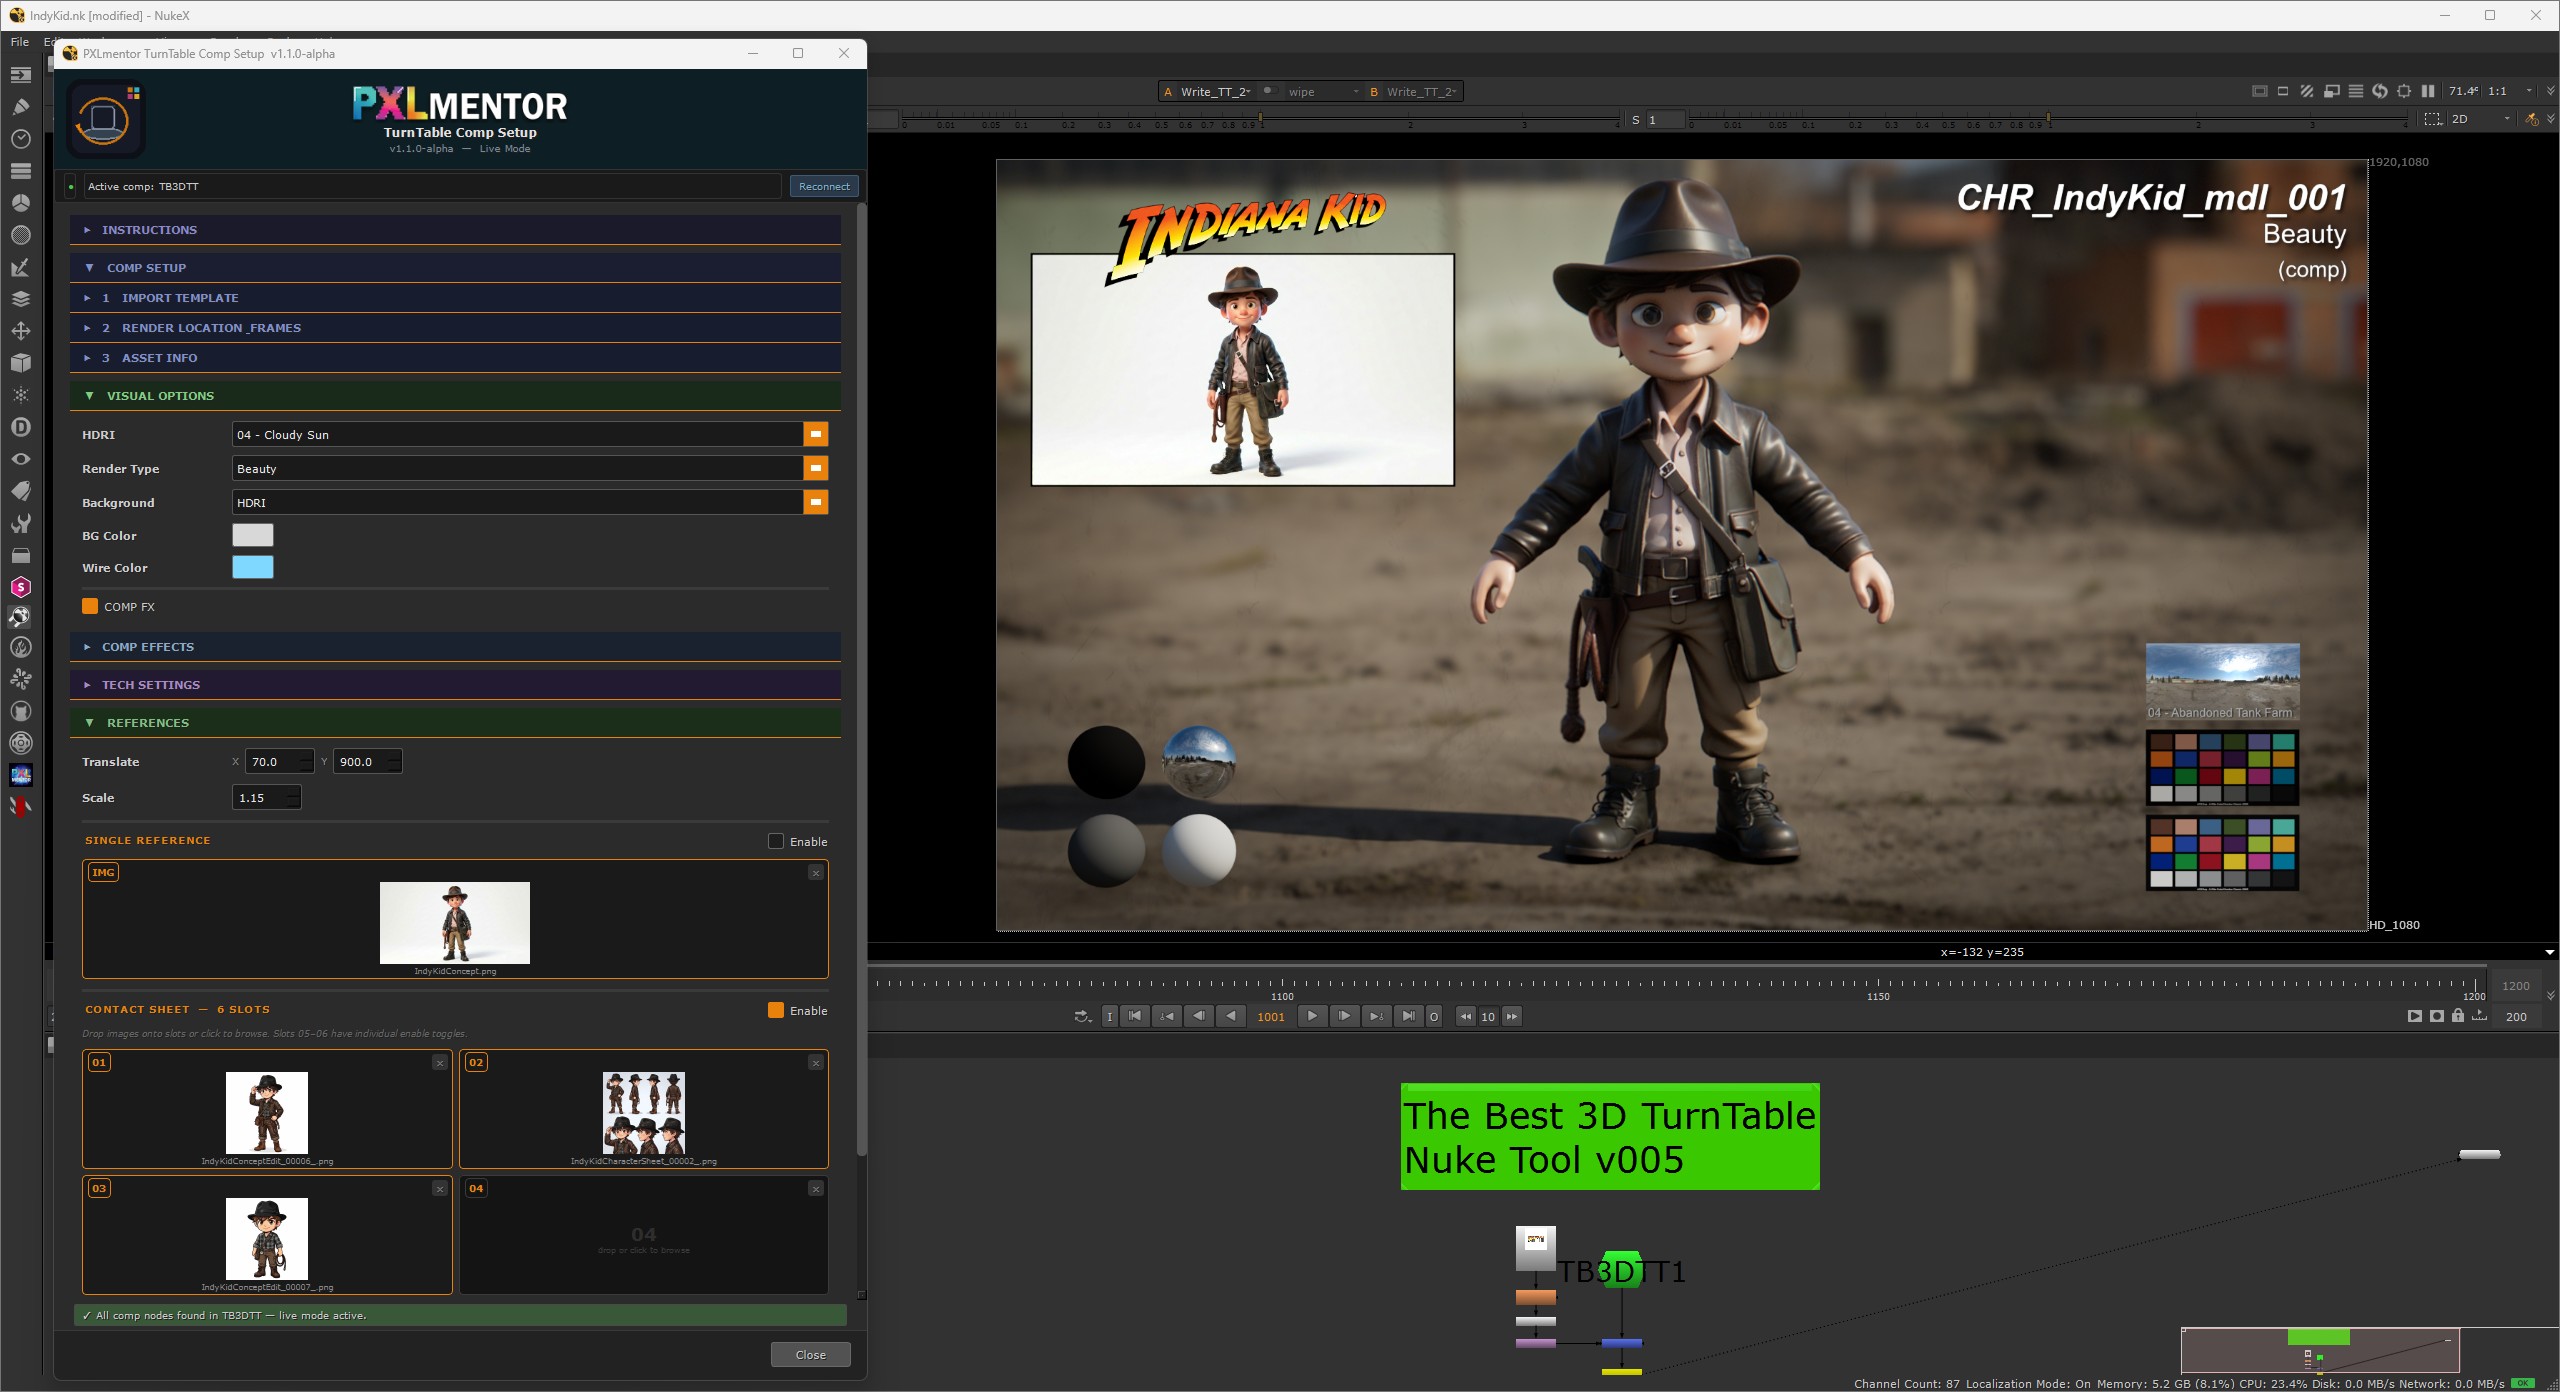Toggle the orange button next to Render Type

tap(816, 468)
